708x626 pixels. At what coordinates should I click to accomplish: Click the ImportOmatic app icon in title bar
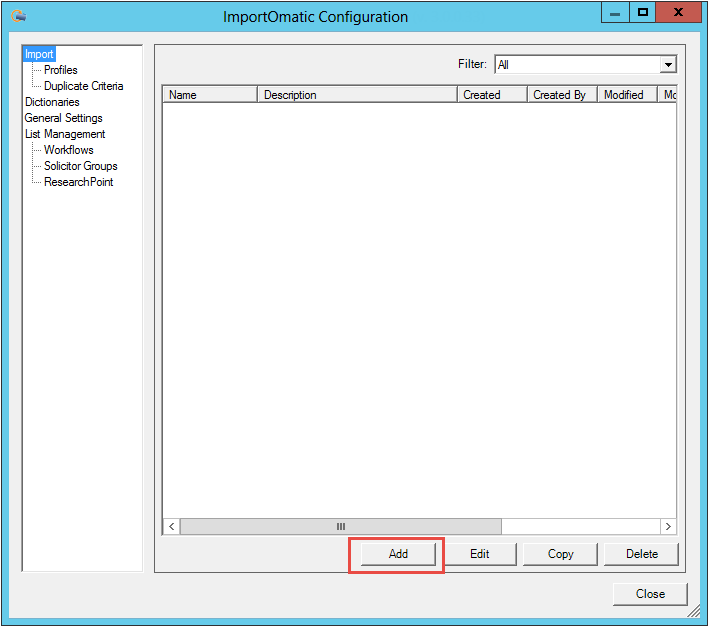pyautogui.click(x=18, y=16)
